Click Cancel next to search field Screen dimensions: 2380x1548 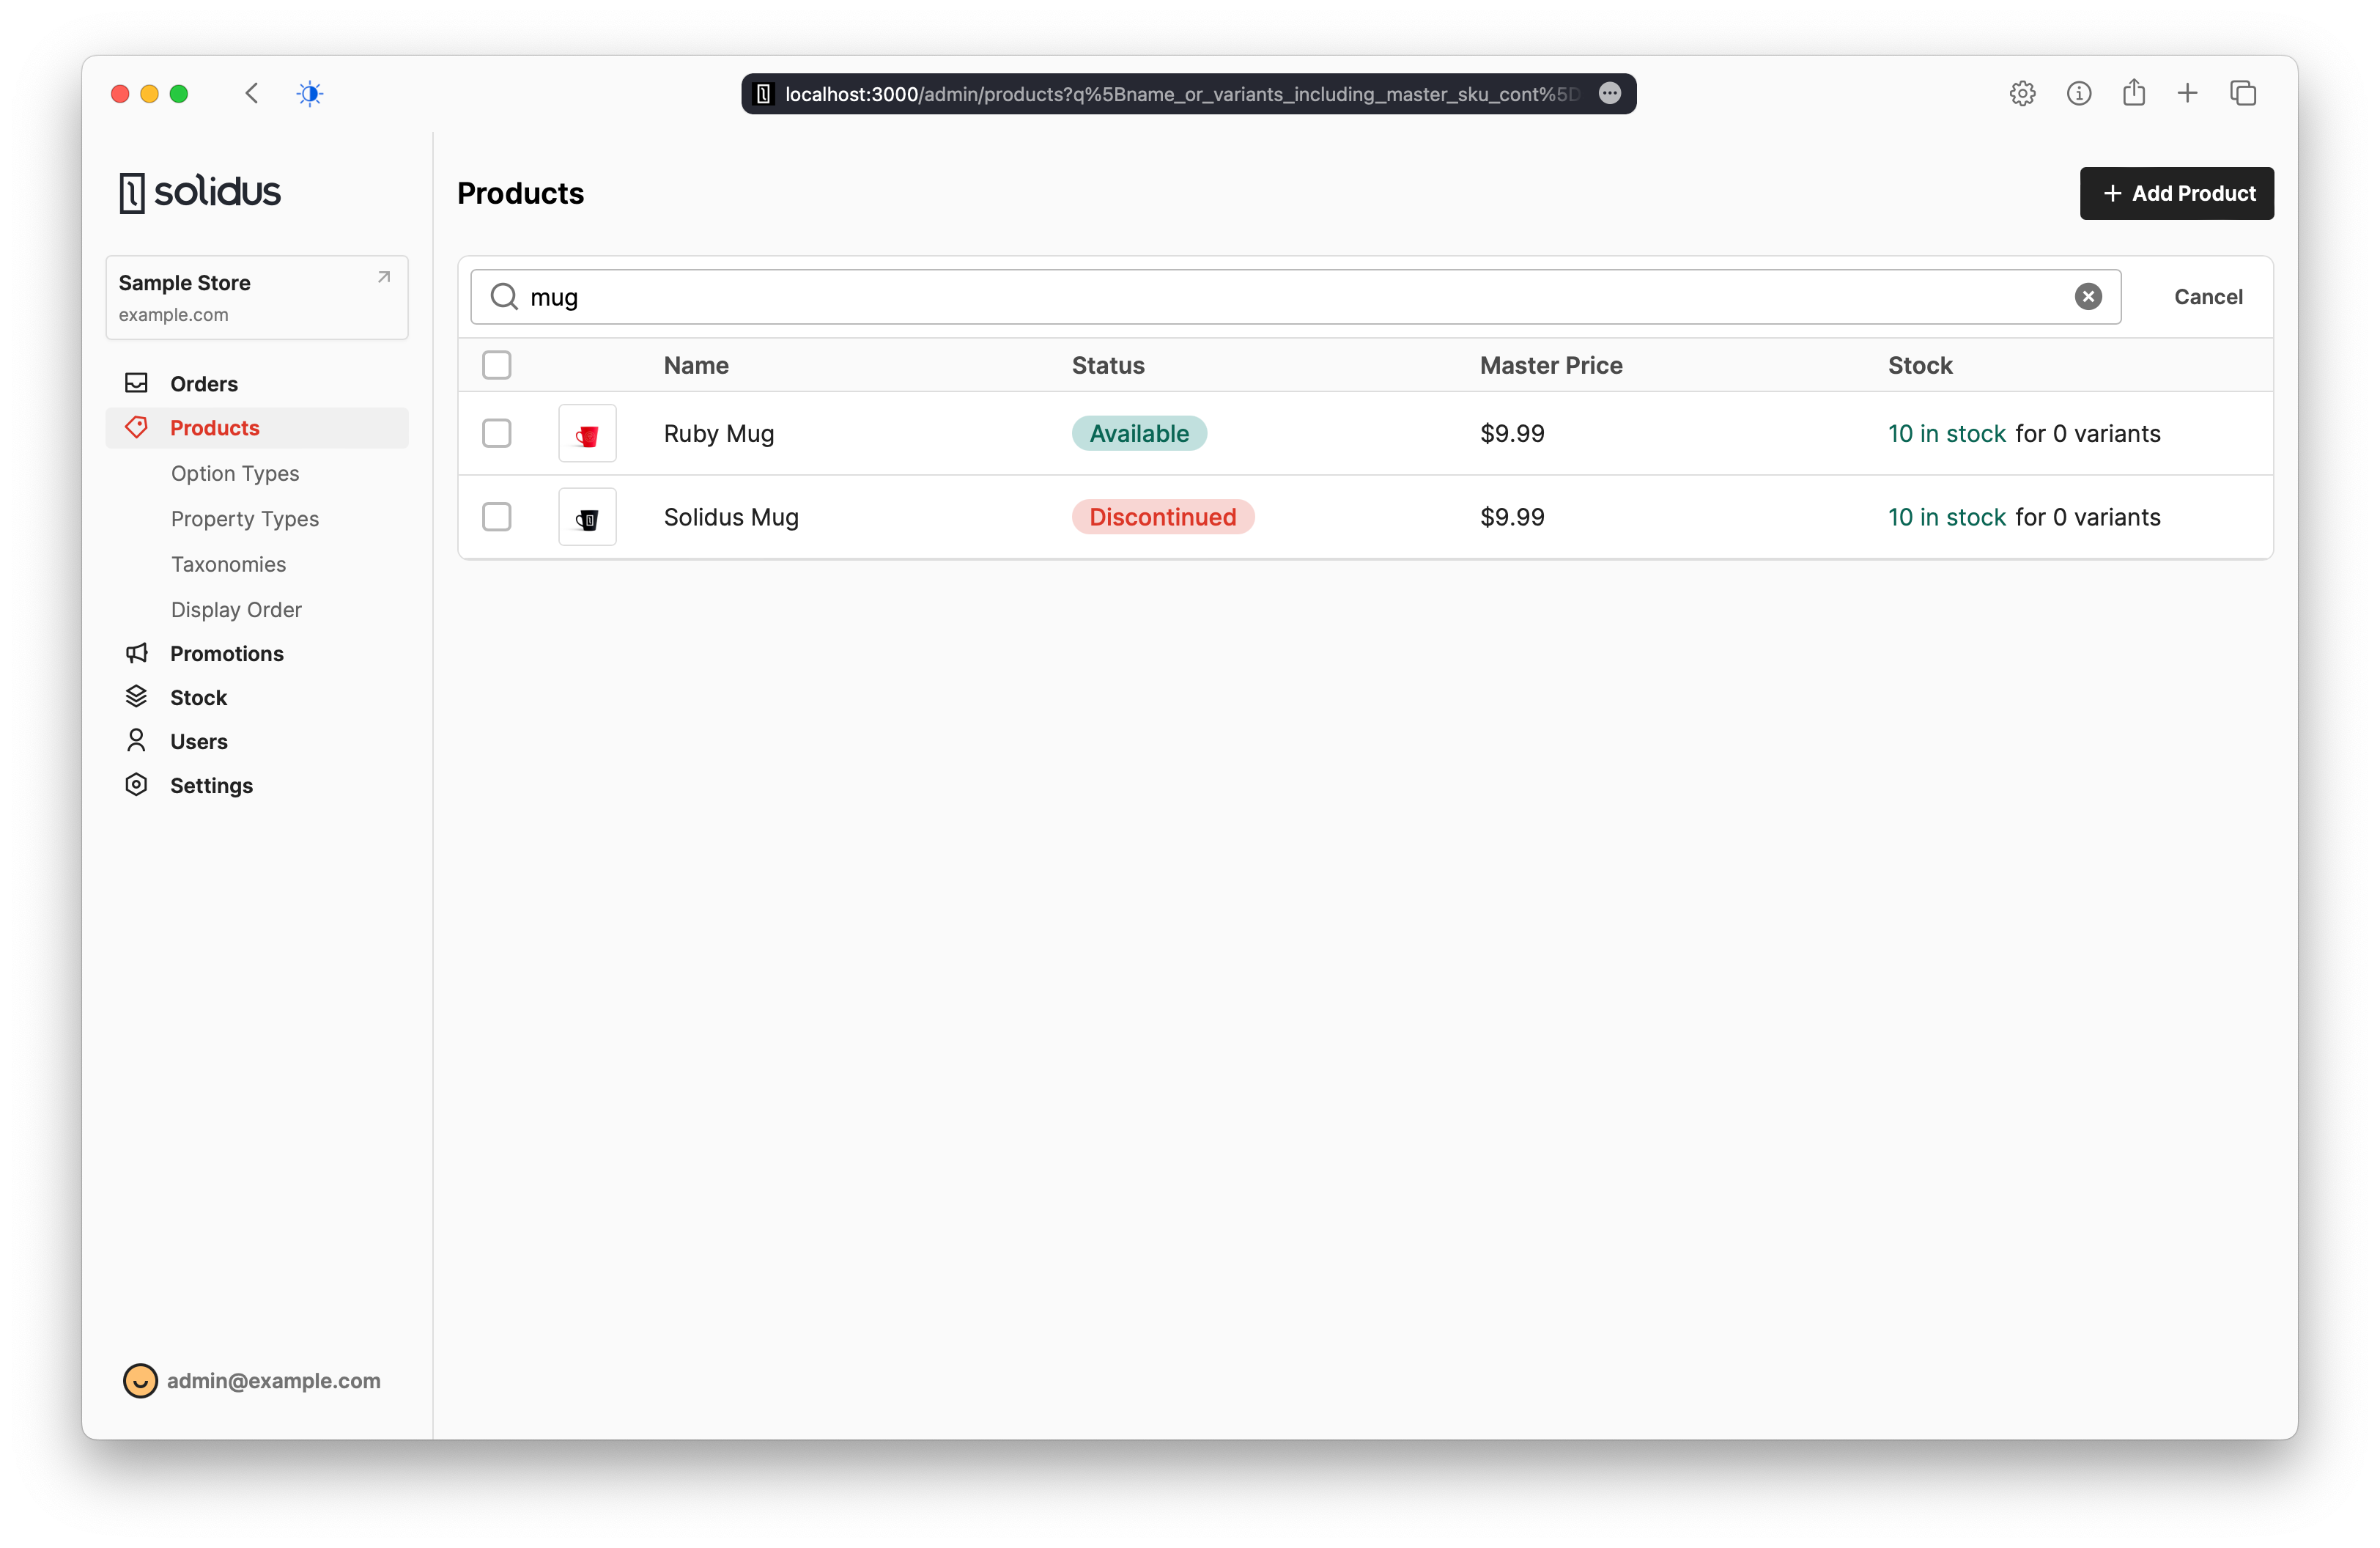click(x=2207, y=297)
